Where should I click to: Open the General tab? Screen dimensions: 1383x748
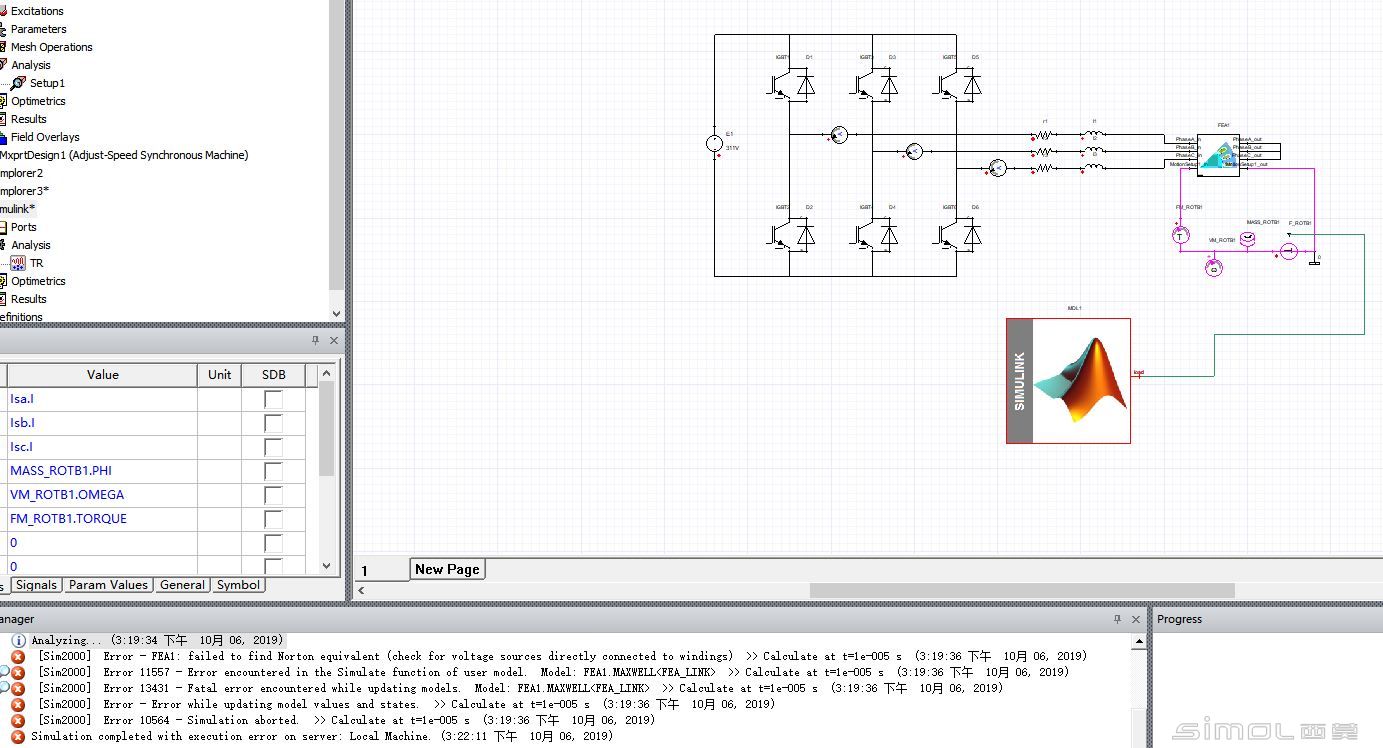[182, 585]
